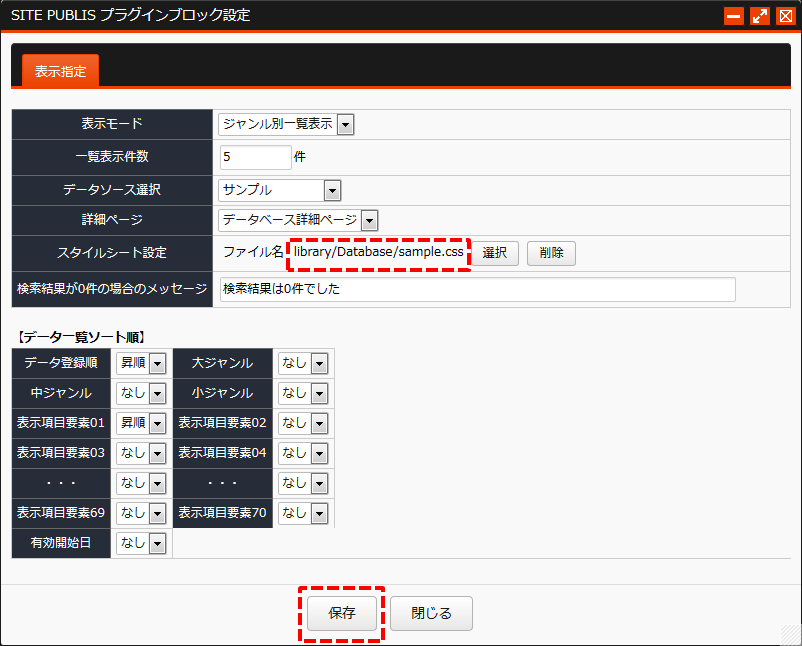Open the 表示モード dropdown
Screen dimensions: 802x646
286,124
